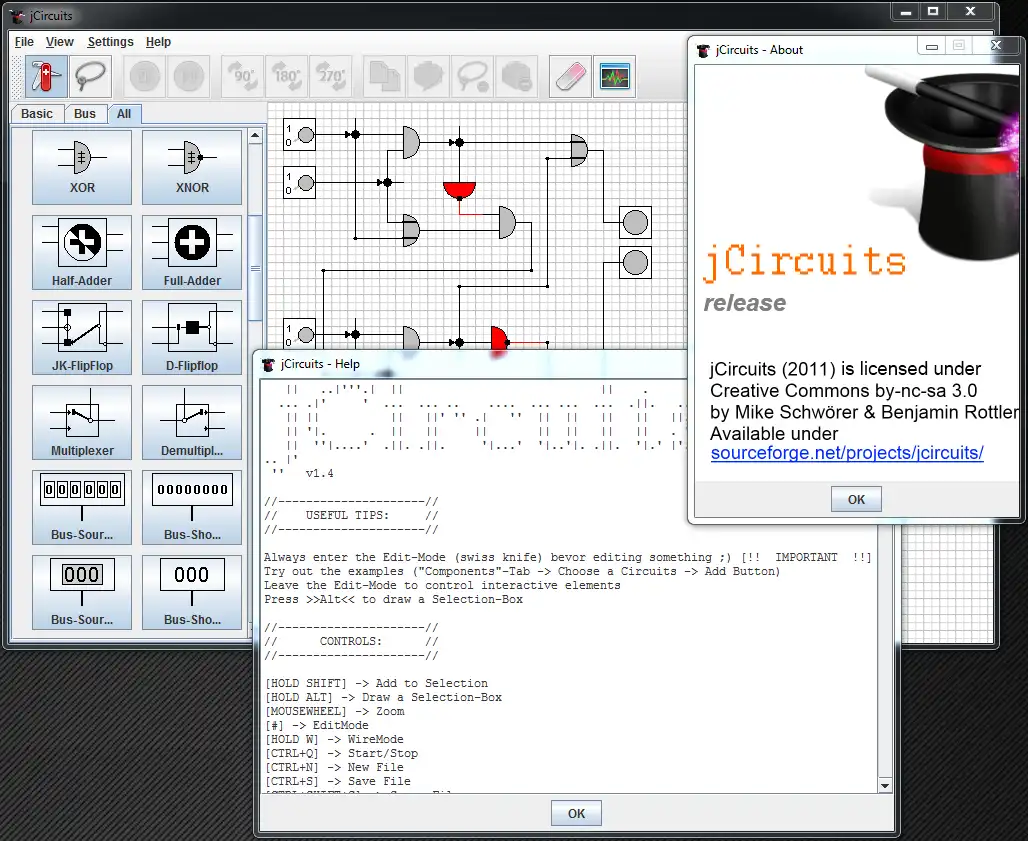Image resolution: width=1028 pixels, height=841 pixels.
Task: Toggle the lowest visible 1/0 input switch
Action: click(x=300, y=334)
